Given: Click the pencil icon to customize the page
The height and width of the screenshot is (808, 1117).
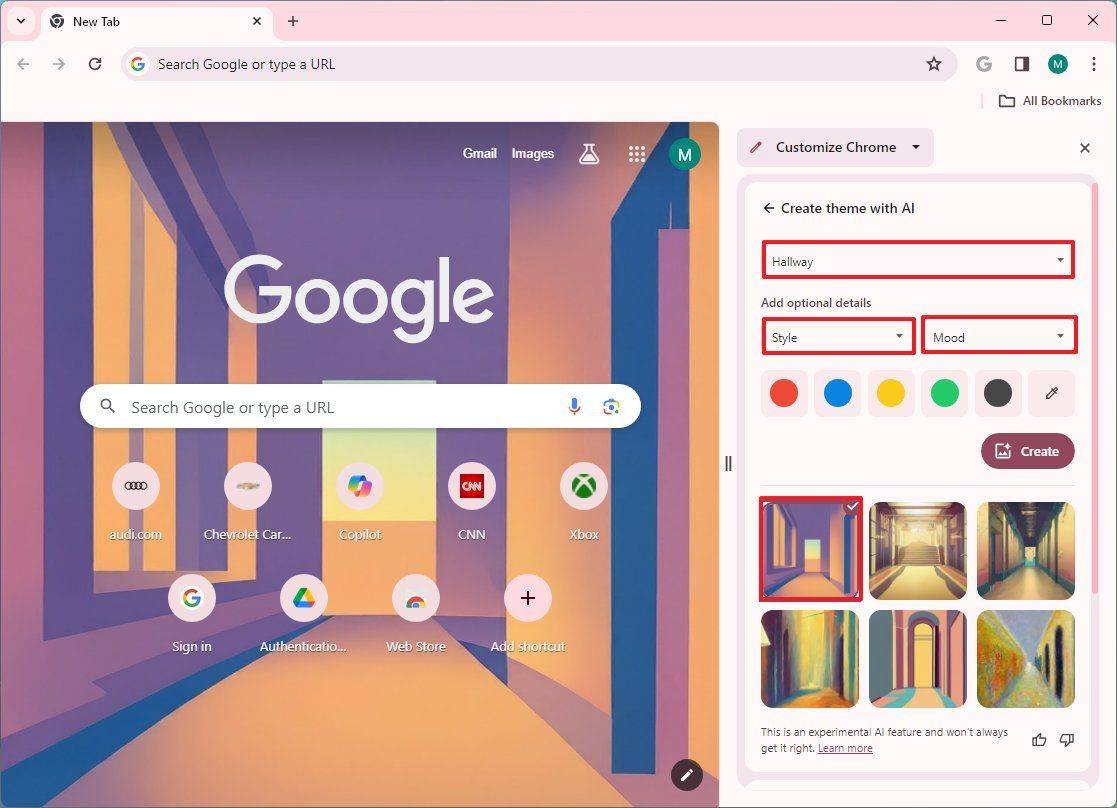Looking at the screenshot, I should [687, 775].
